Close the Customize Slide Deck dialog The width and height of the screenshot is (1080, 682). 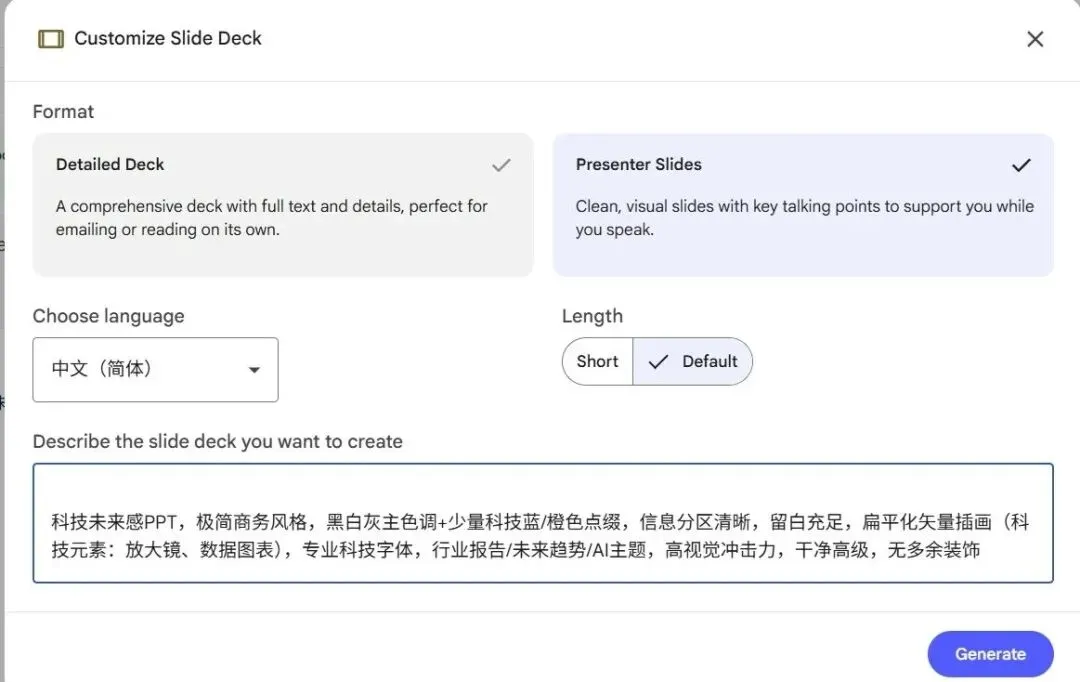(x=1035, y=39)
